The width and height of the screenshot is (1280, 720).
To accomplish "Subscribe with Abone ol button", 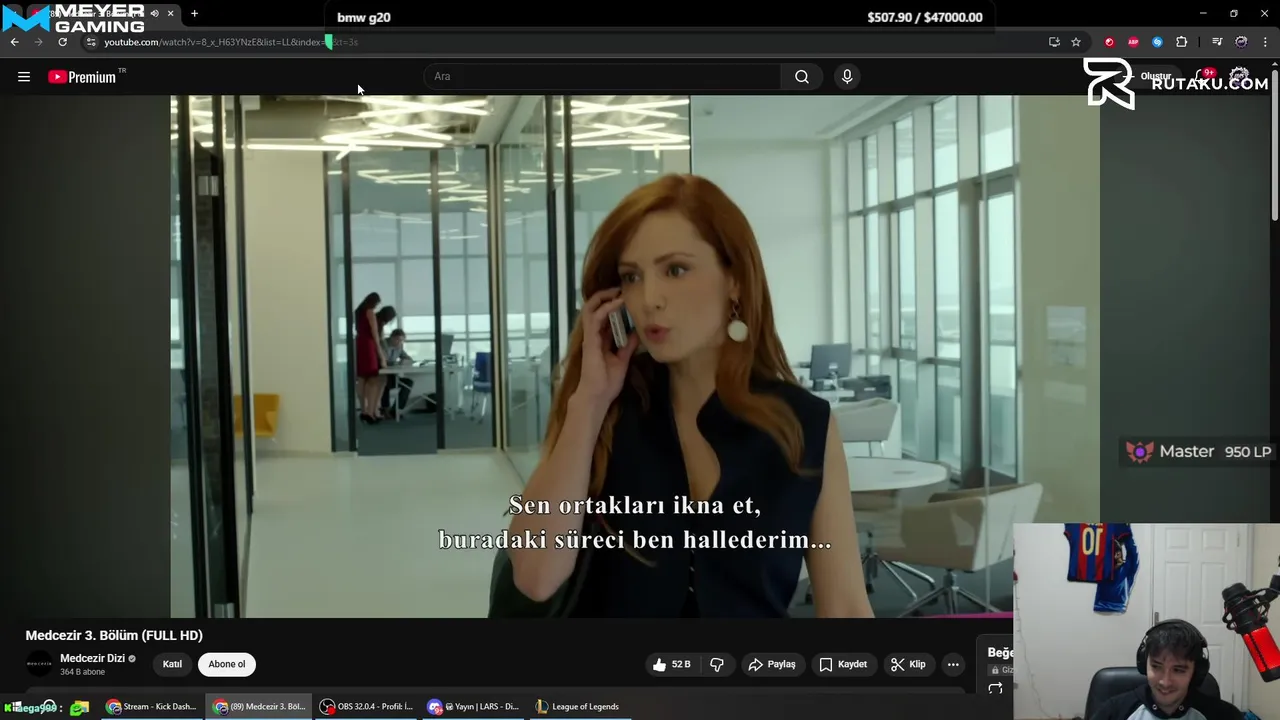I will (227, 664).
